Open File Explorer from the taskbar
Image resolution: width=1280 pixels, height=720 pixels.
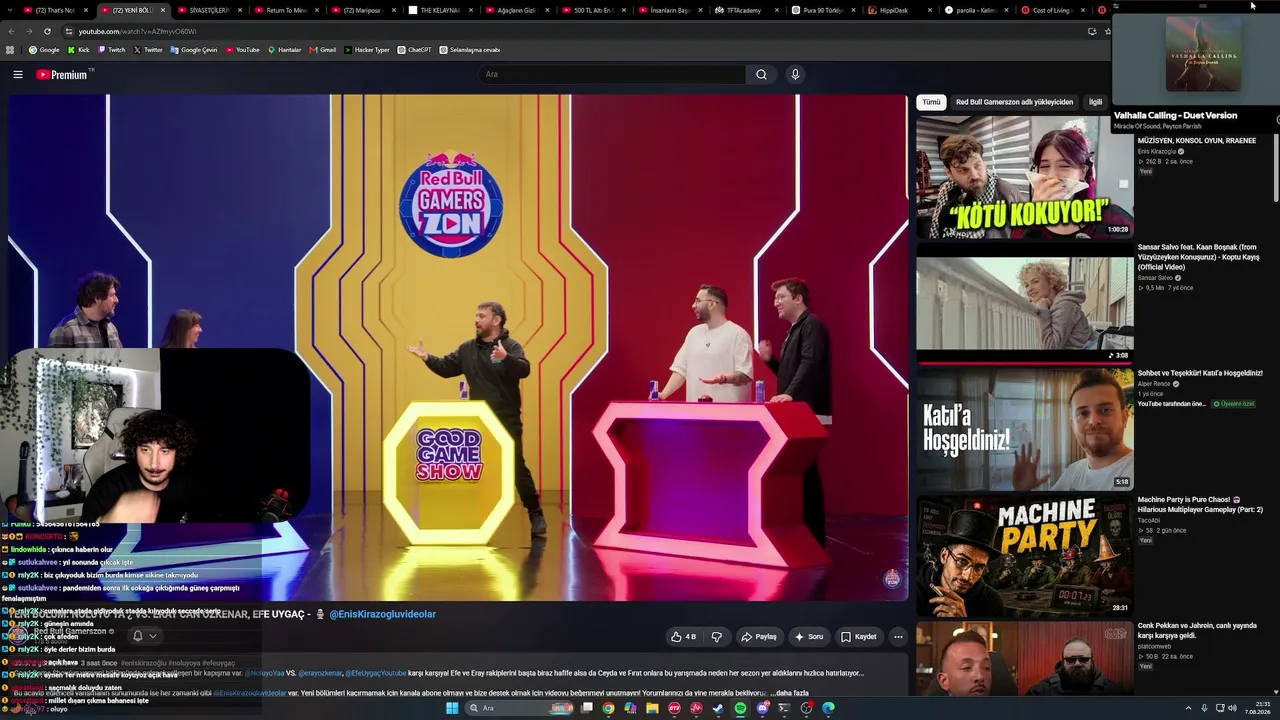tap(652, 708)
